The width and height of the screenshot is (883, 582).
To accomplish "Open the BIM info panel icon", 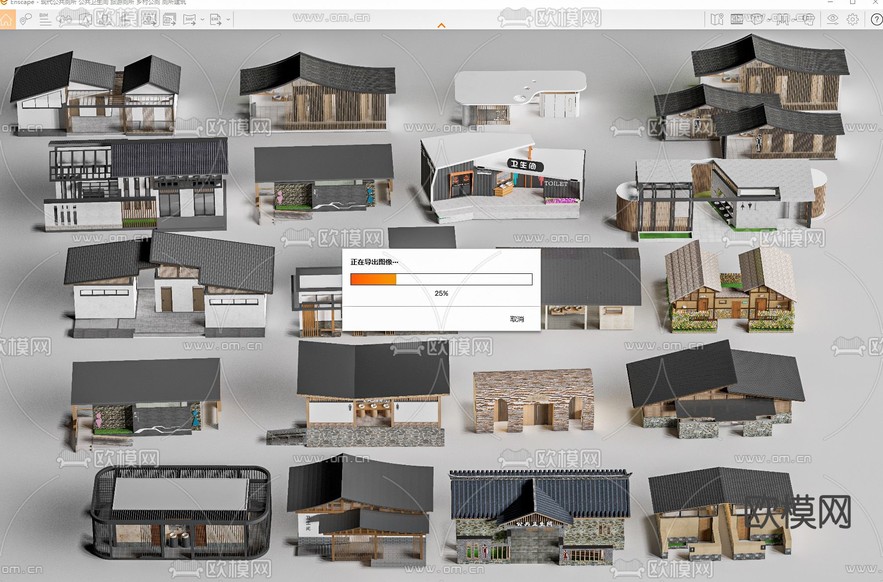I will (46, 20).
